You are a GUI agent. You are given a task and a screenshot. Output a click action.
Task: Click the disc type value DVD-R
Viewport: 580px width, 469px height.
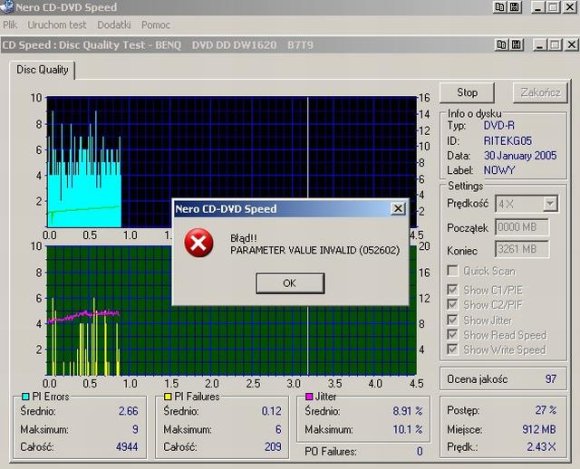coord(499,126)
